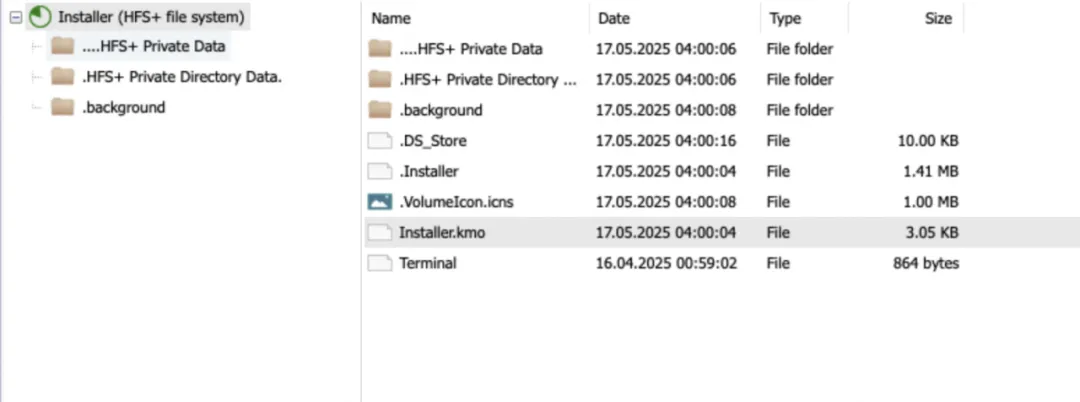The height and width of the screenshot is (402, 1080).
Task: Sort file list by Name column
Action: click(x=391, y=18)
